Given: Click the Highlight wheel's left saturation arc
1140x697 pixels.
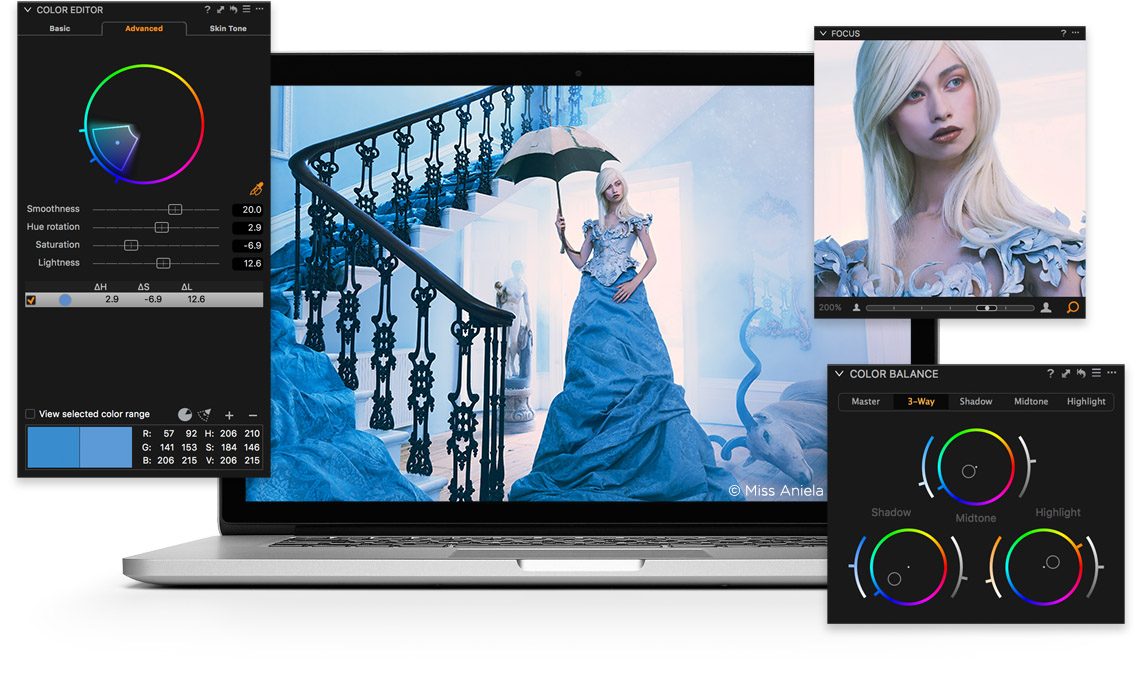Looking at the screenshot, I should pyautogui.click(x=994, y=568).
